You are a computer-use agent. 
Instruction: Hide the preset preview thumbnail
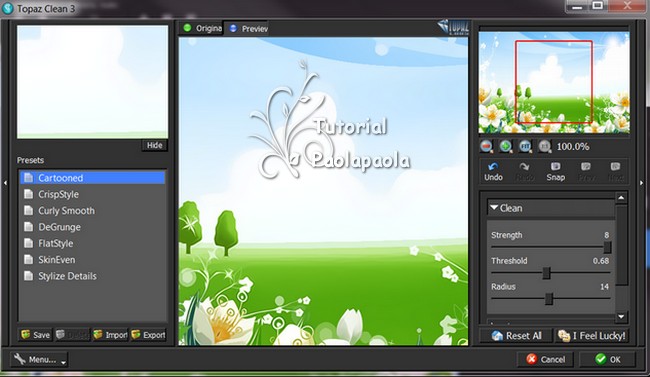tap(154, 145)
